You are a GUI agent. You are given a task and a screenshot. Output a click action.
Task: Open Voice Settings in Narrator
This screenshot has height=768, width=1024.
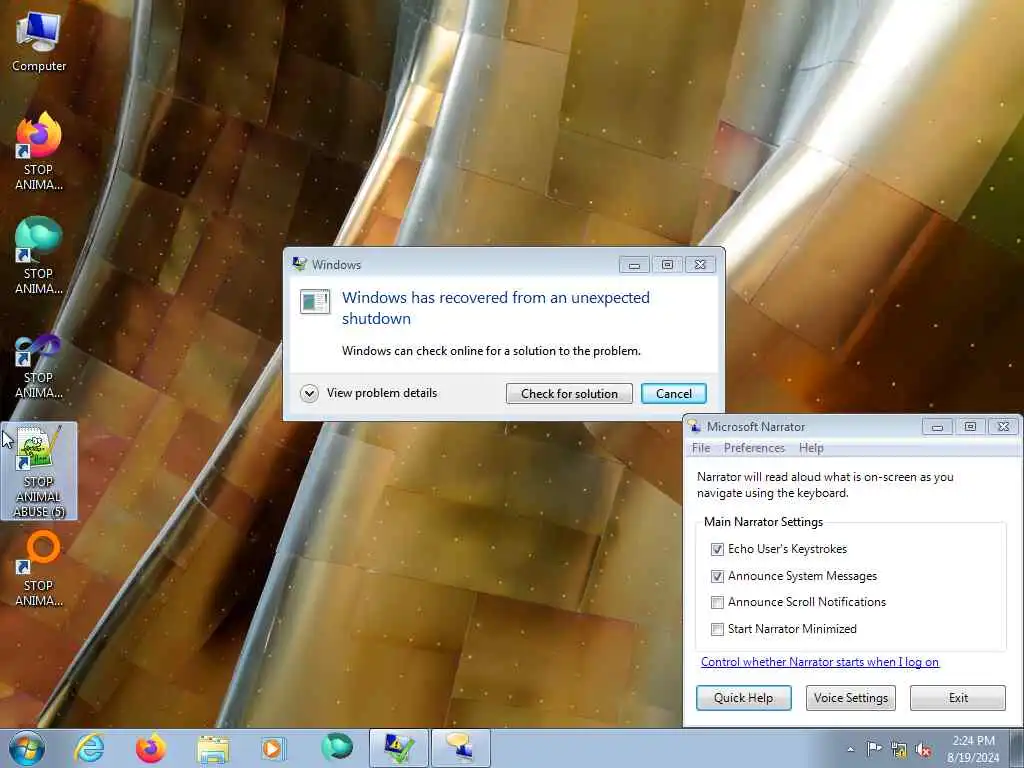(x=850, y=697)
